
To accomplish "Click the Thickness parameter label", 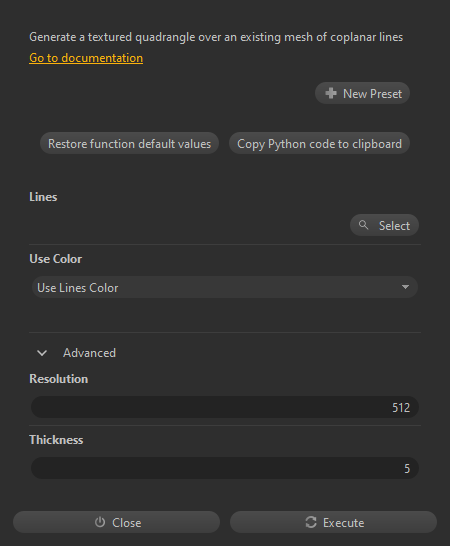I will coord(56,440).
